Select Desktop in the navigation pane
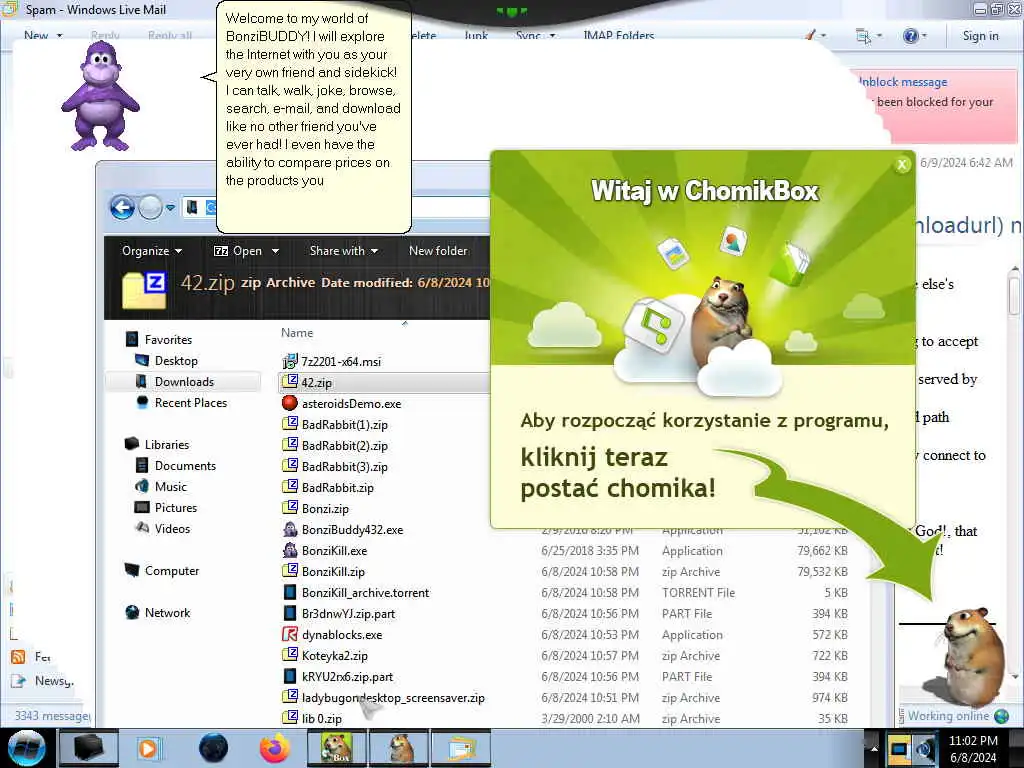This screenshot has width=1024, height=768. (x=176, y=360)
